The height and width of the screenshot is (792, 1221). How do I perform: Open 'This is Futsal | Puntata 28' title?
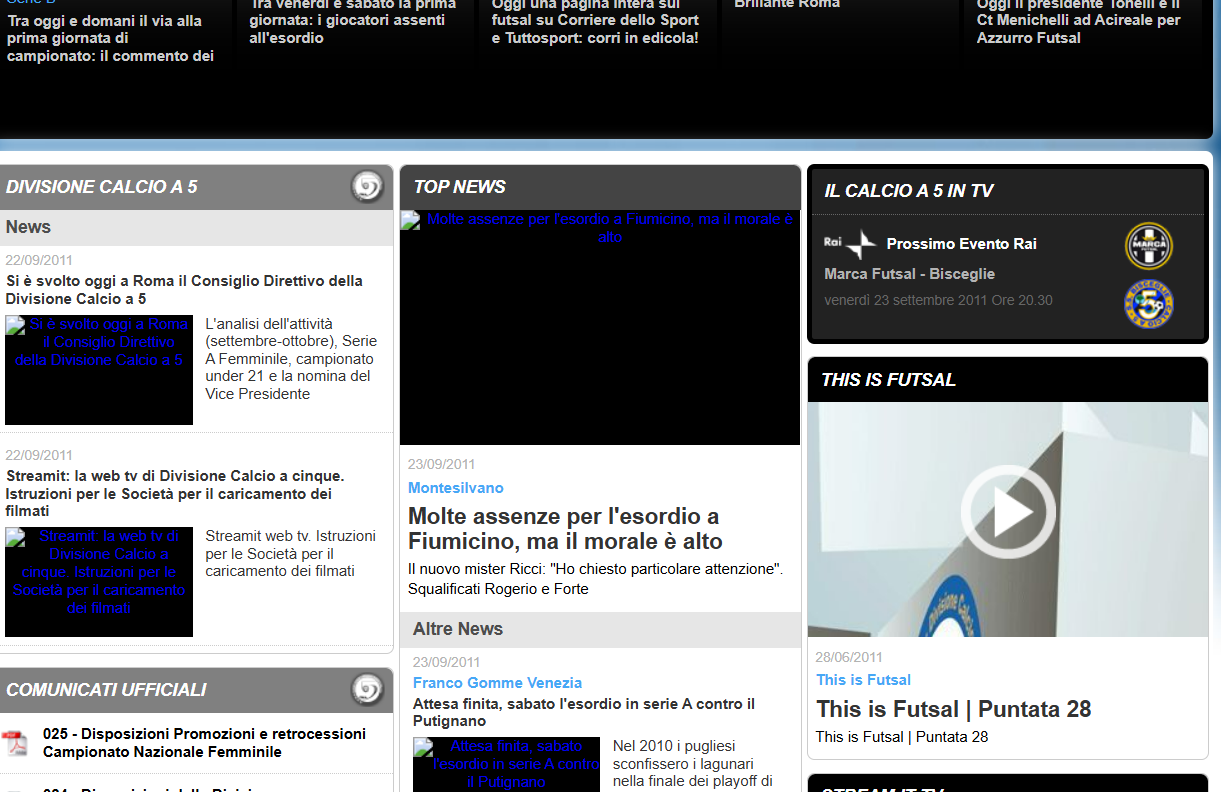coord(954,709)
